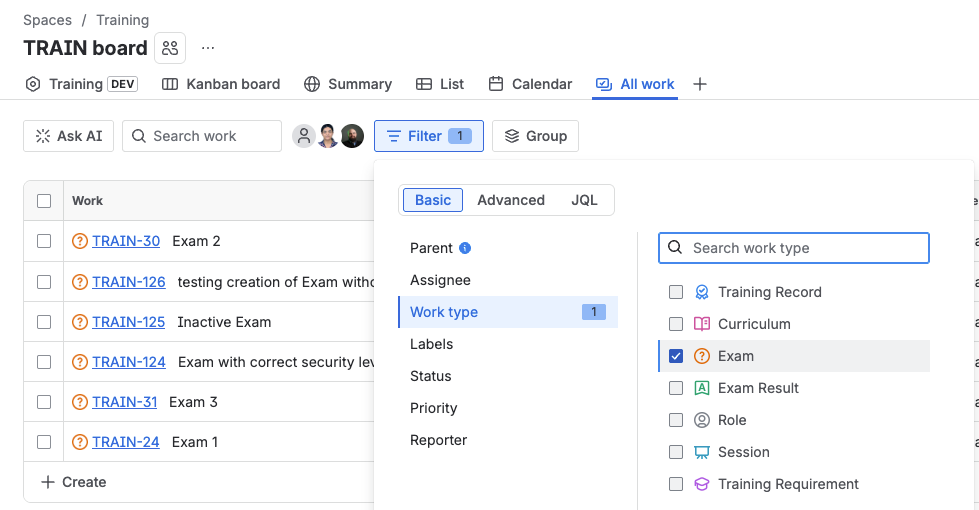The width and height of the screenshot is (979, 510).
Task: Toggle the select-all checkbox in table header
Action: click(x=44, y=201)
